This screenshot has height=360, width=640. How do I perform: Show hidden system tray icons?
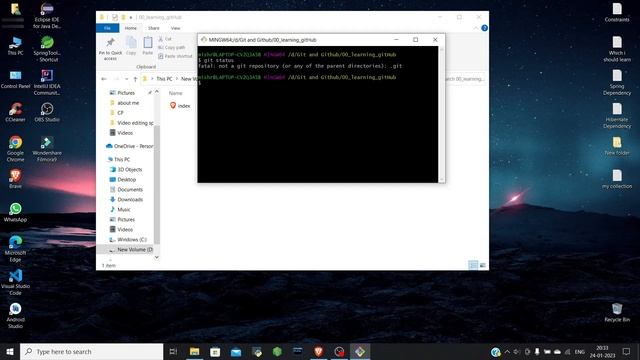507,351
